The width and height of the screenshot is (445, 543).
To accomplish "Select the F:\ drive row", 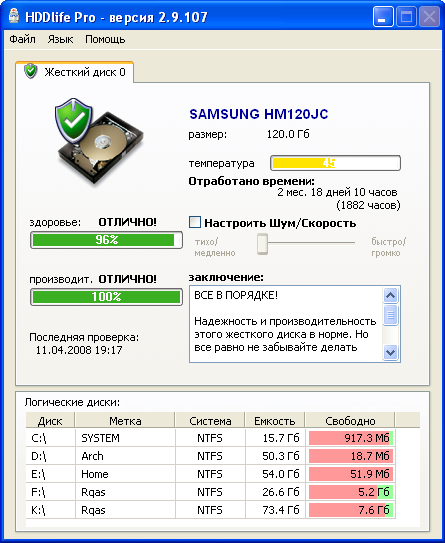I will point(211,492).
